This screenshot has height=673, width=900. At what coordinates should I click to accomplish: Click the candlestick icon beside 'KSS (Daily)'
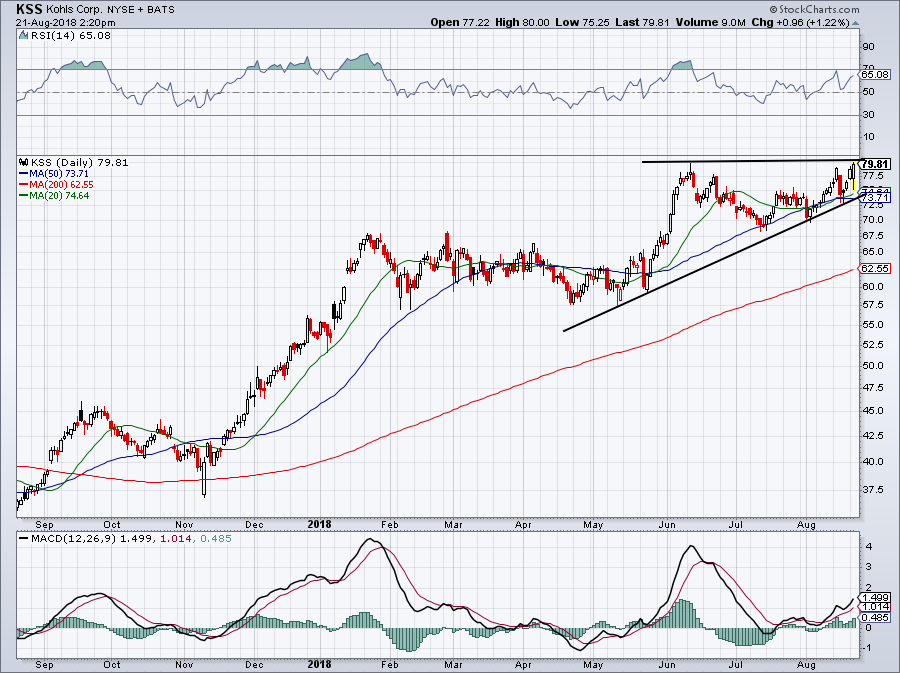coord(24,162)
